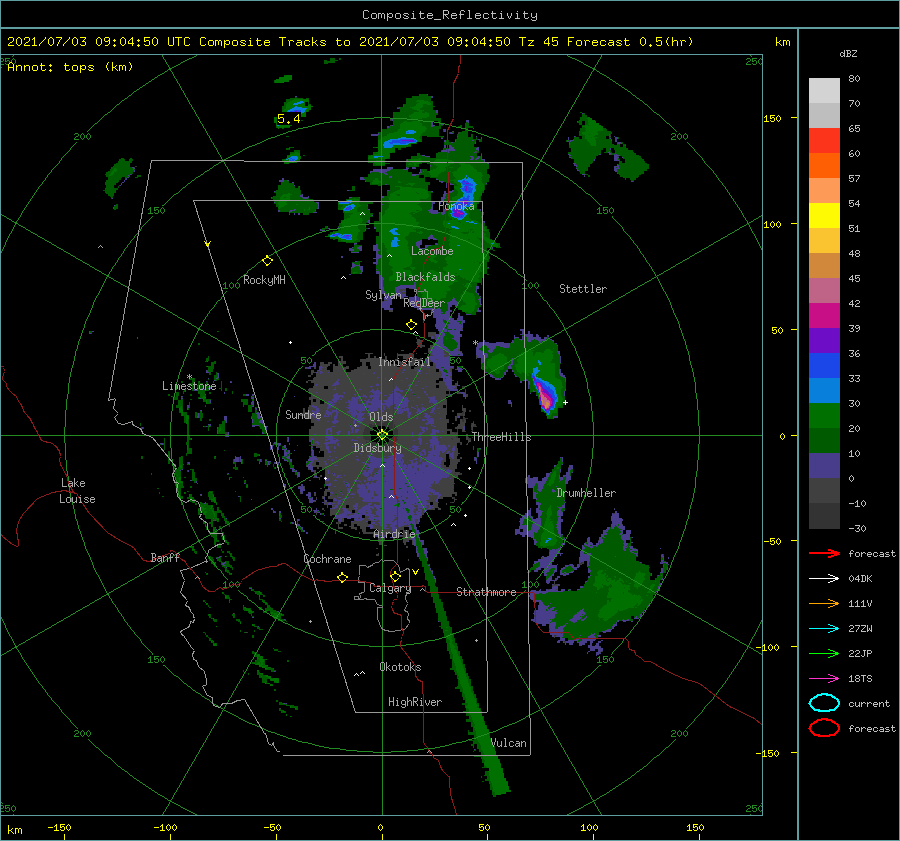Click the 5.4 storm top annotation

pos(289,119)
